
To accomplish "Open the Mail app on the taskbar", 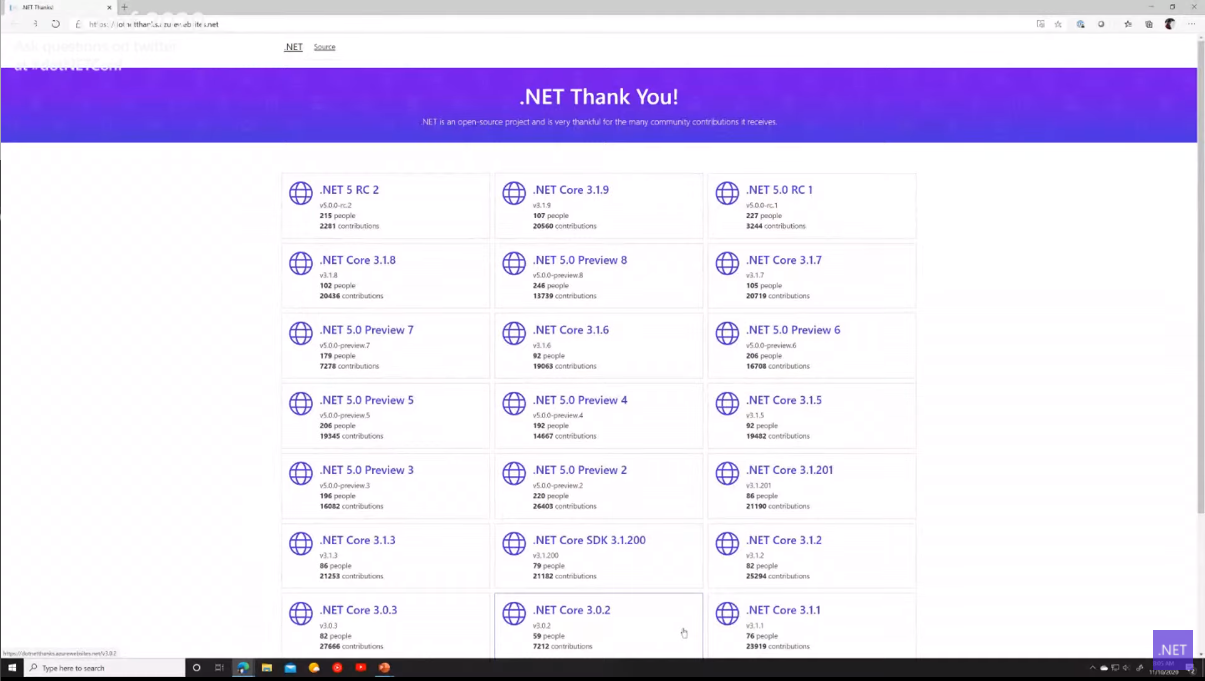I will [290, 668].
